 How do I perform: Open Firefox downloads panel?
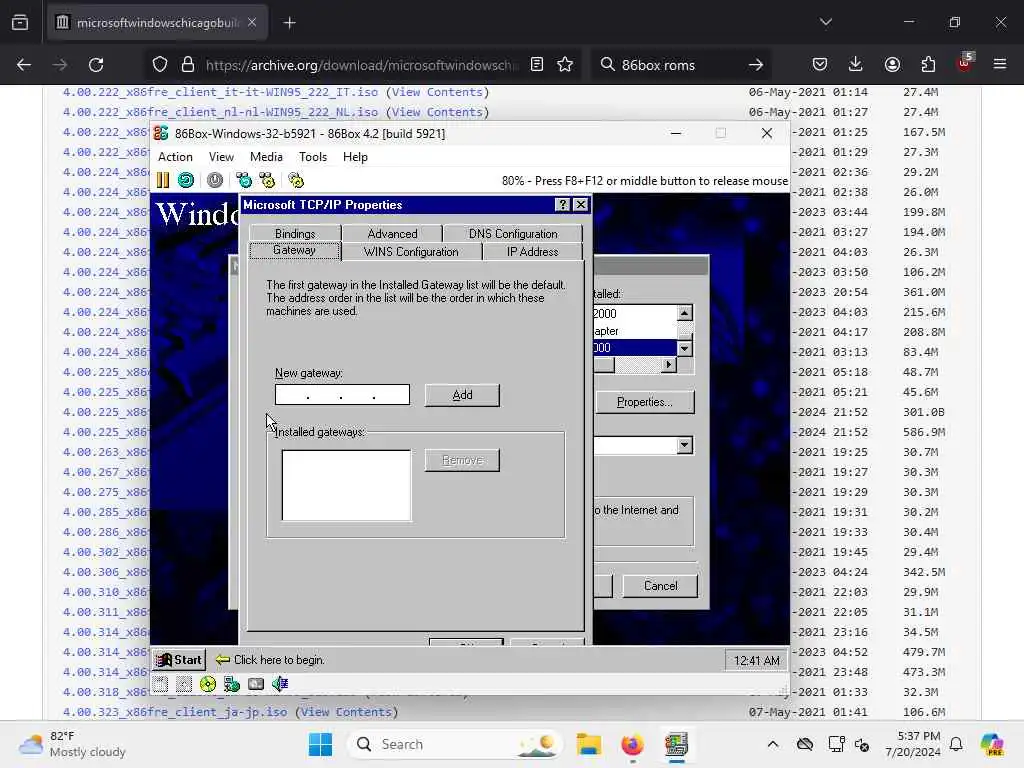point(856,65)
